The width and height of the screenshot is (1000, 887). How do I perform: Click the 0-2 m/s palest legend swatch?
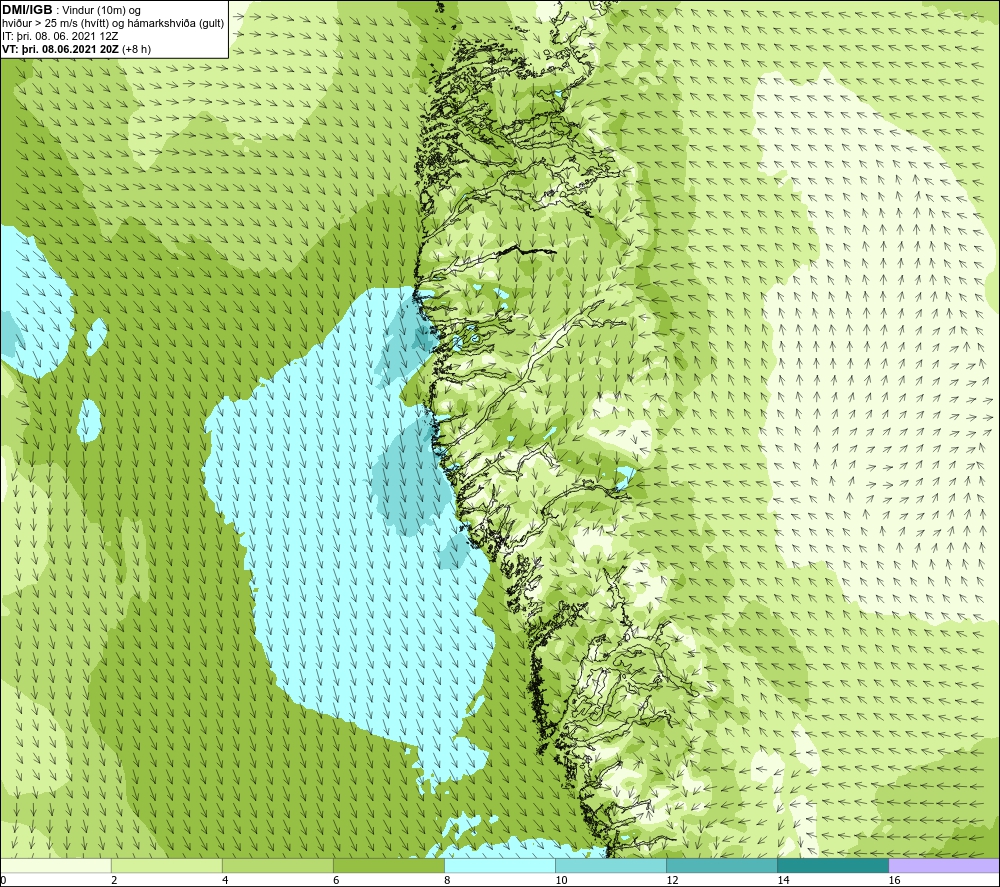click(x=56, y=865)
